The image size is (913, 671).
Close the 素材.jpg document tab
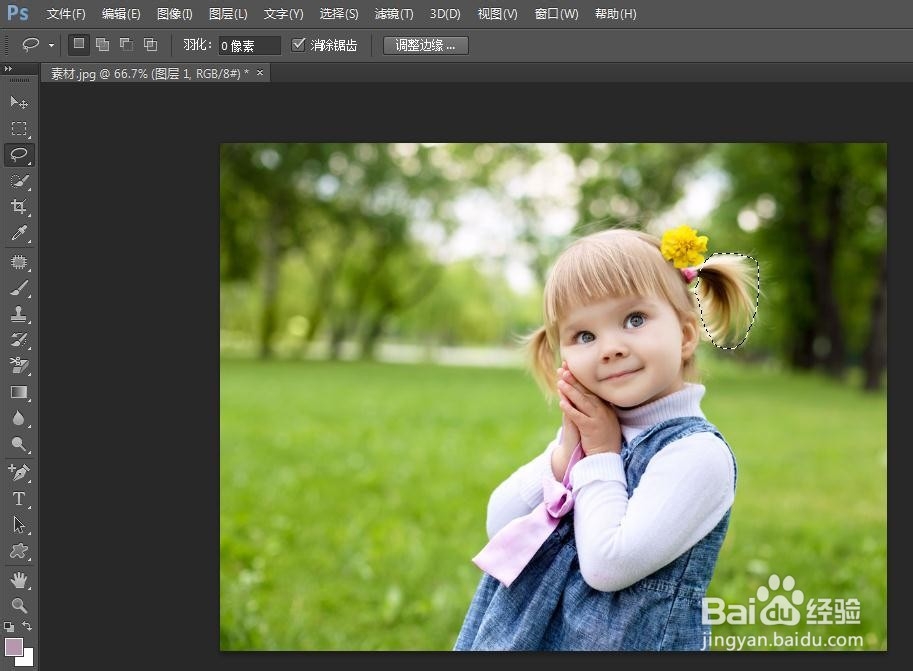pyautogui.click(x=260, y=73)
